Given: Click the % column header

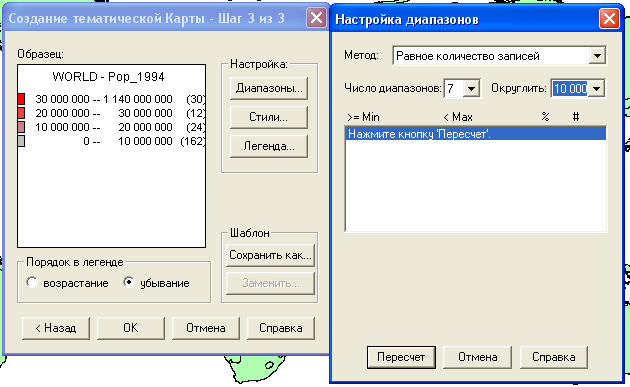Looking at the screenshot, I should tap(545, 117).
